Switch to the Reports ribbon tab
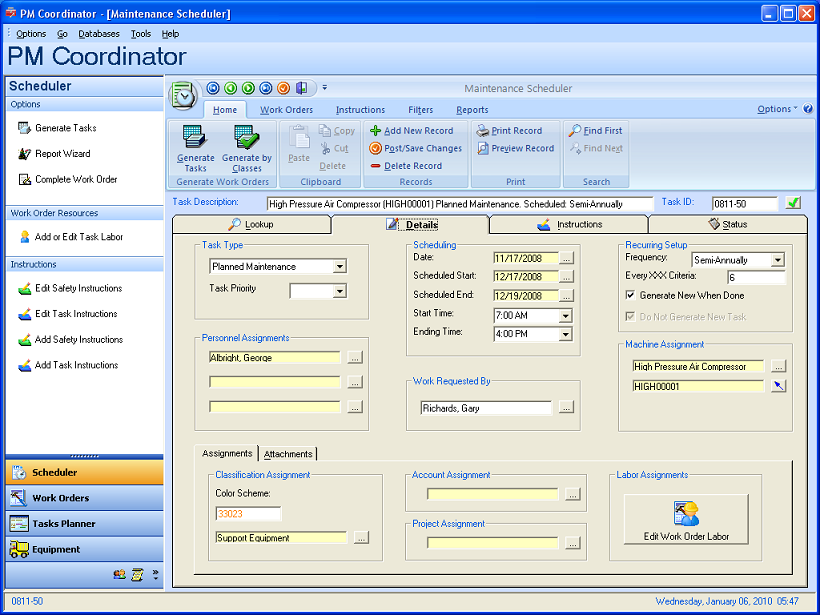 point(472,110)
